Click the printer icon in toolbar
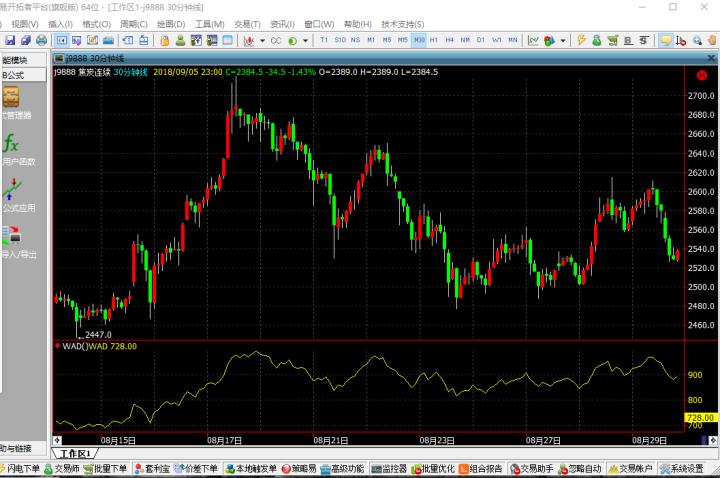720x478 pixels. [41, 40]
